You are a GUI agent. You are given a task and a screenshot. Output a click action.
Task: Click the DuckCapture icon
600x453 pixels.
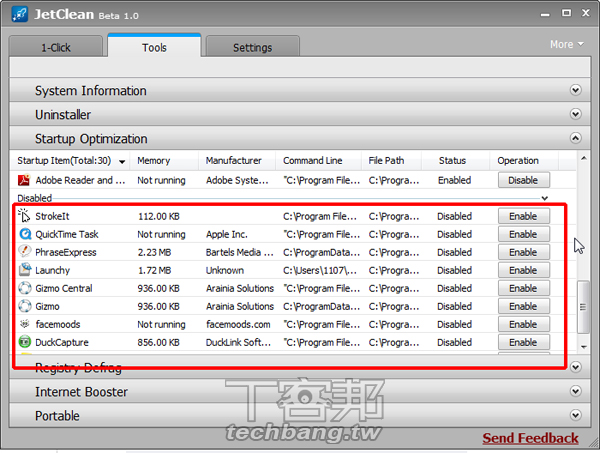[x=25, y=342]
